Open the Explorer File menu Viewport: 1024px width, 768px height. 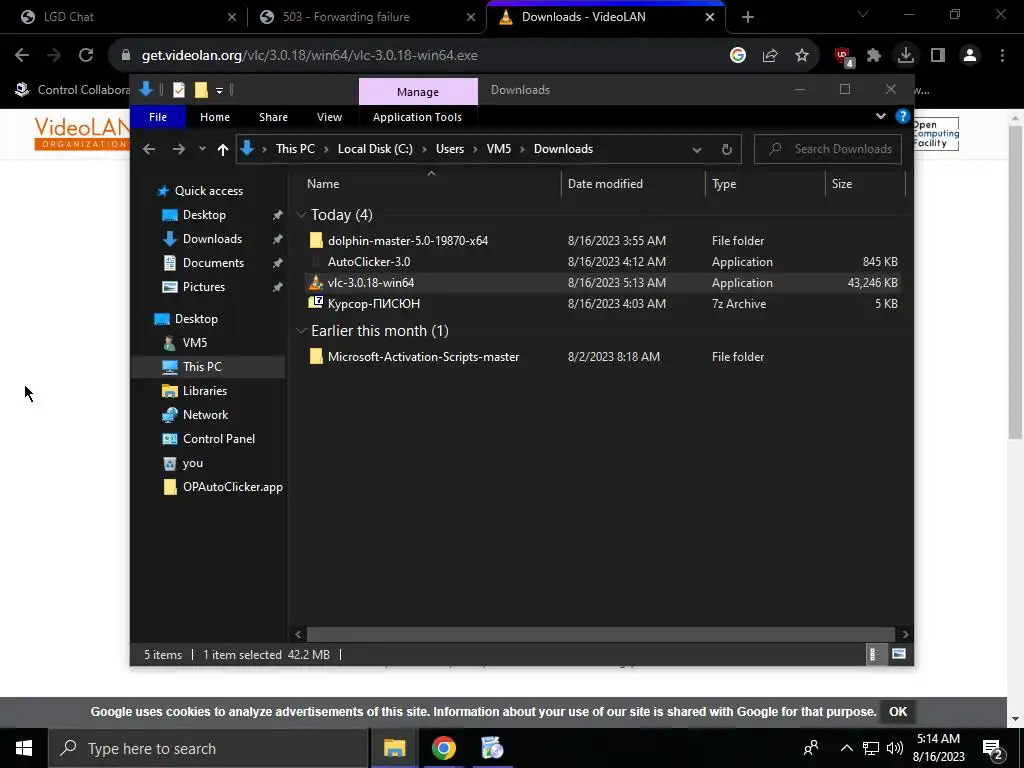click(x=158, y=117)
